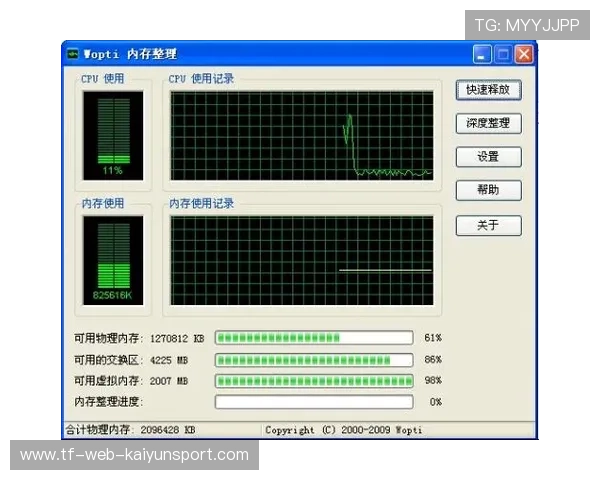Click the 可用虚拟内存 progress bar at 98%
Viewport: 600px width, 480px height.
(x=314, y=381)
